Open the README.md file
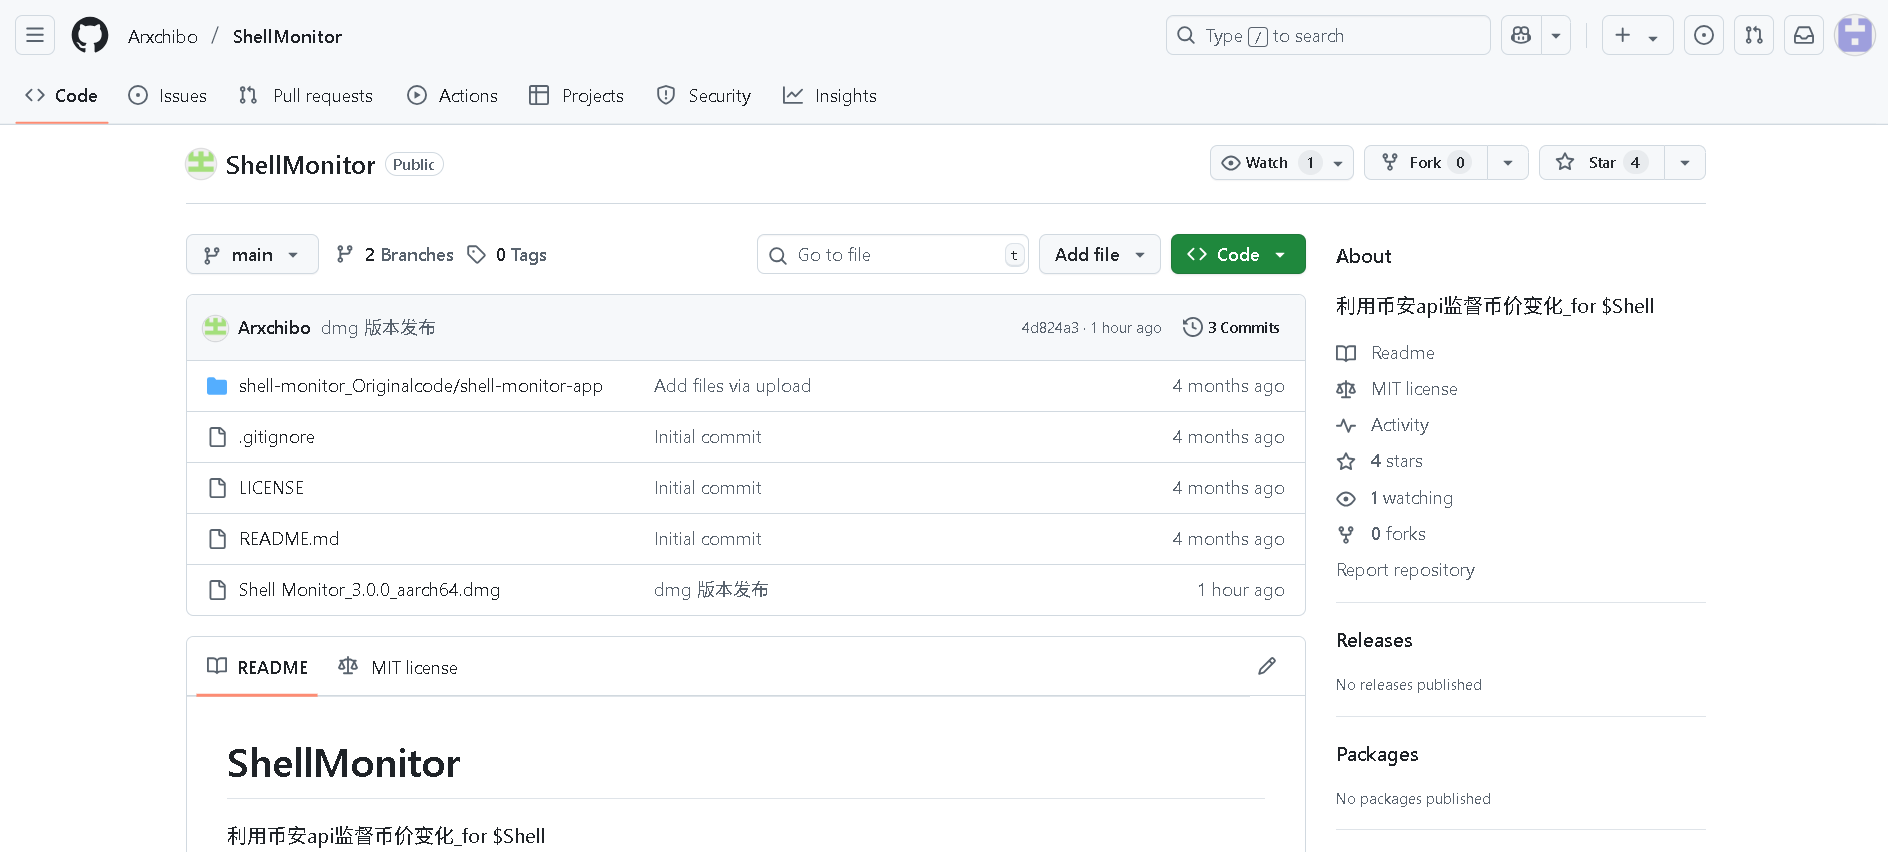 pos(289,539)
